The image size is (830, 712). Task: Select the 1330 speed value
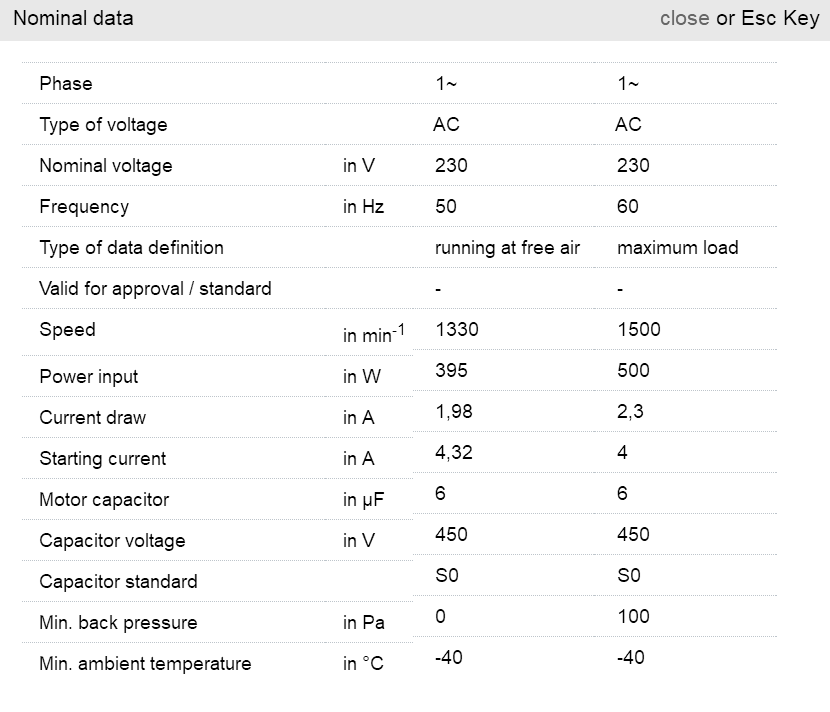[x=457, y=330]
